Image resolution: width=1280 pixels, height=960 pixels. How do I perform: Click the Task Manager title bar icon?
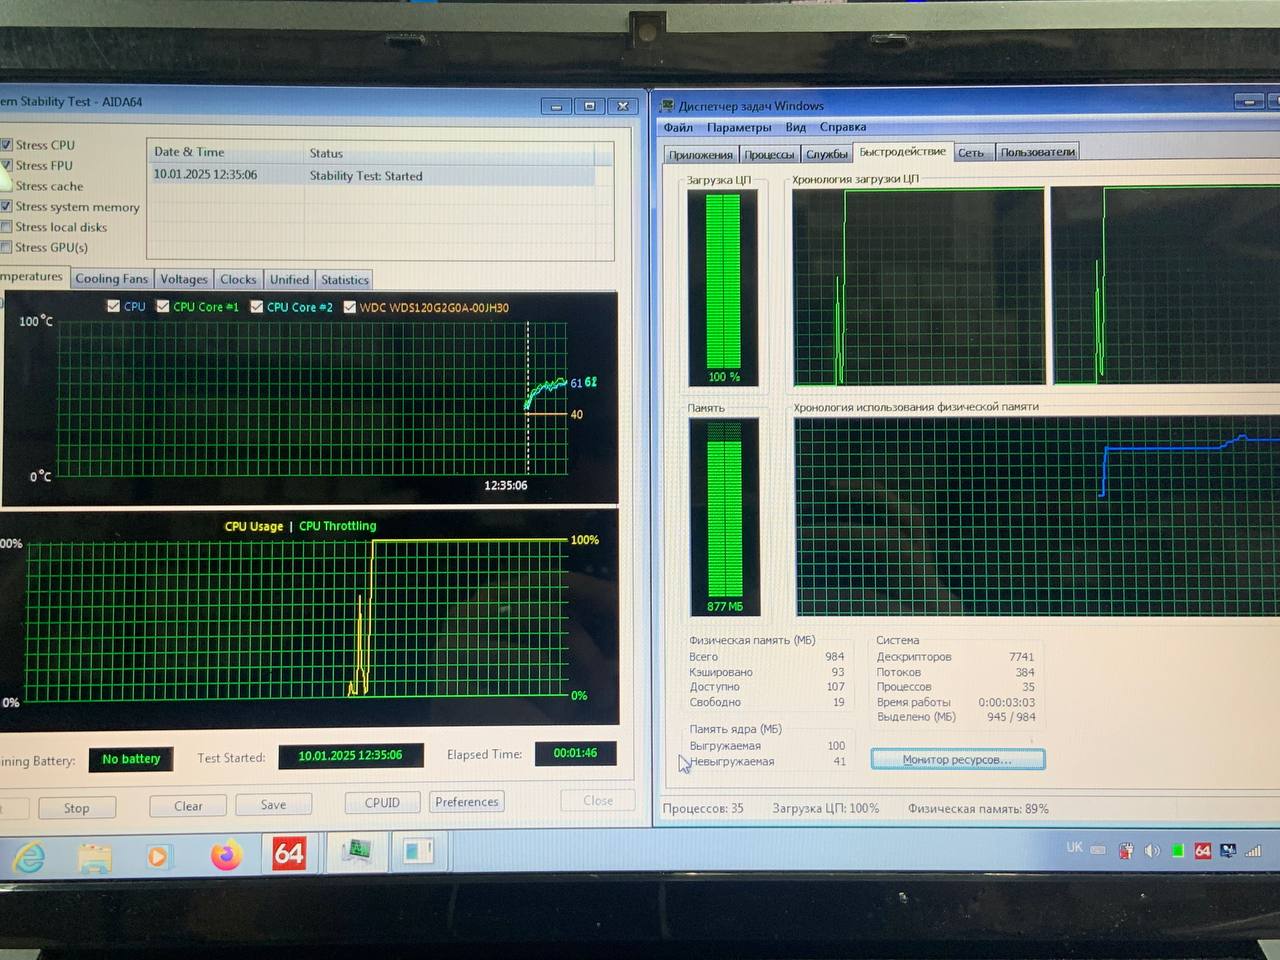pos(668,105)
